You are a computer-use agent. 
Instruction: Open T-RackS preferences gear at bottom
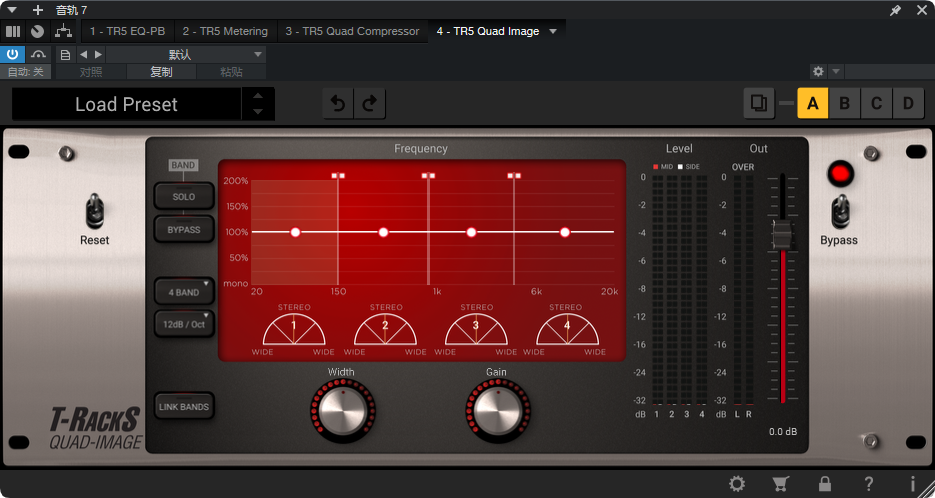(x=737, y=483)
